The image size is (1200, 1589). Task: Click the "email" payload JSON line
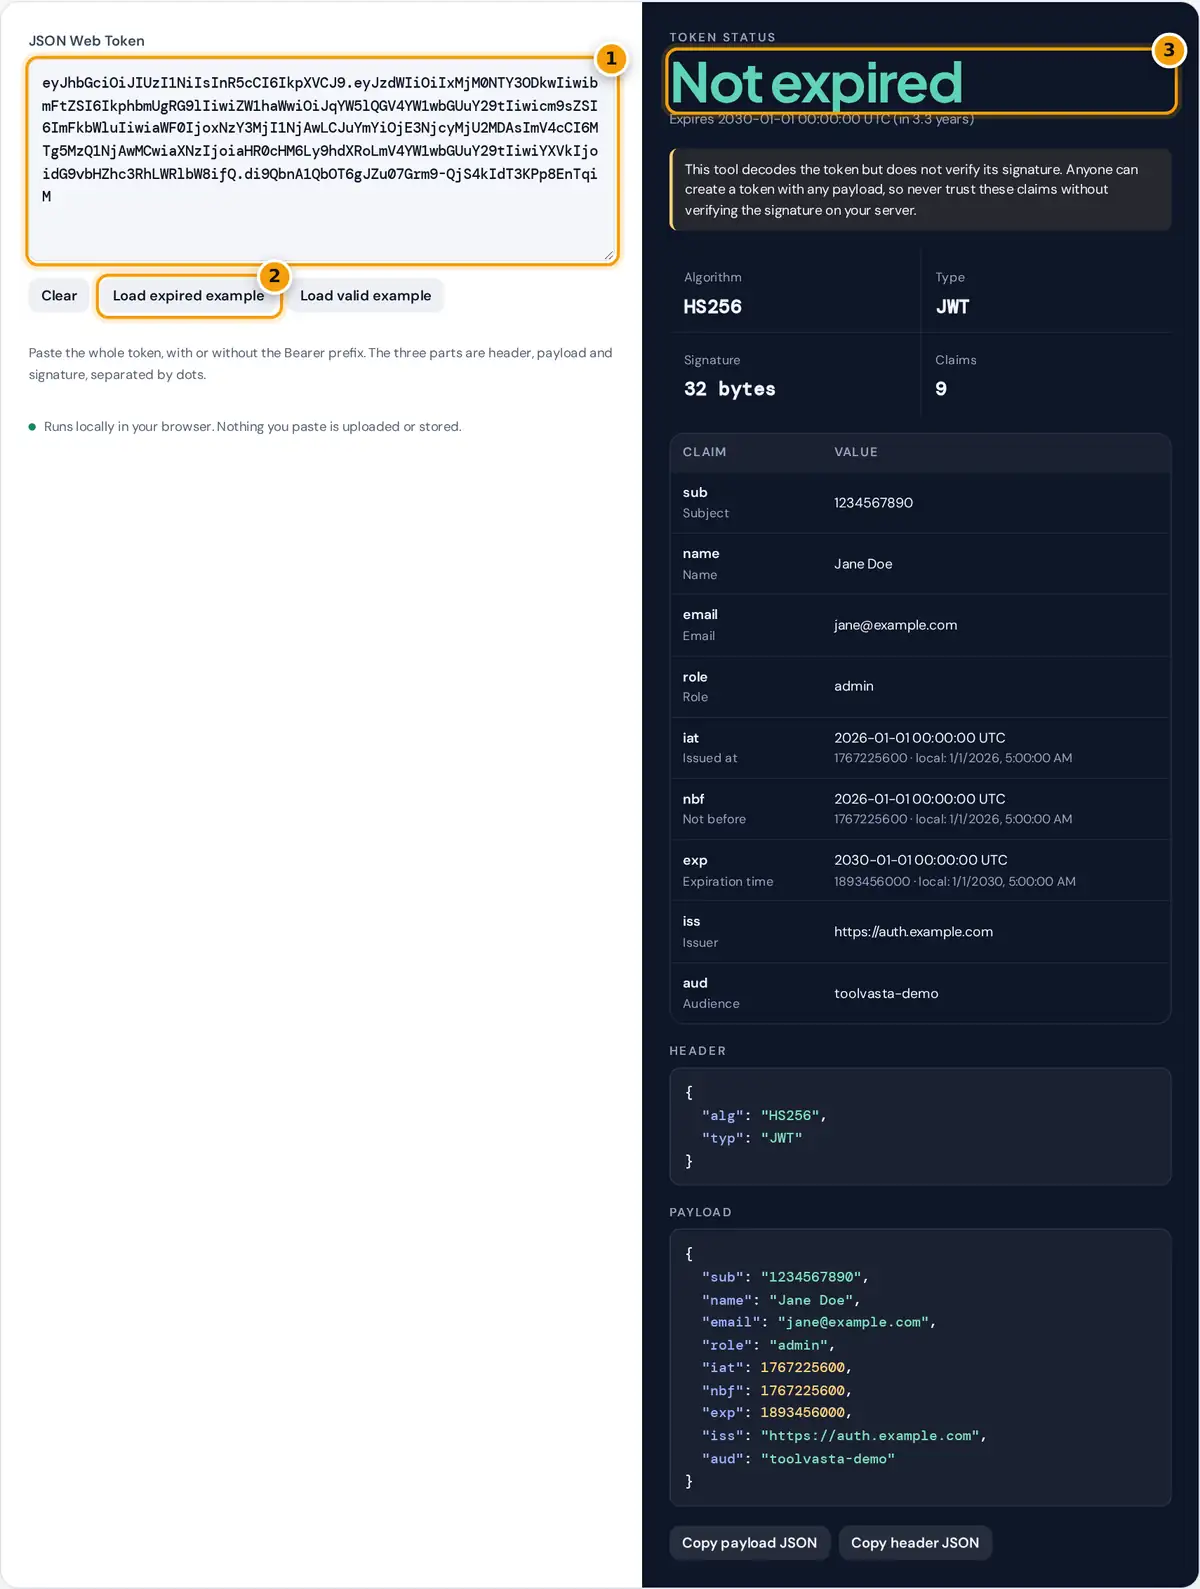tap(819, 1323)
